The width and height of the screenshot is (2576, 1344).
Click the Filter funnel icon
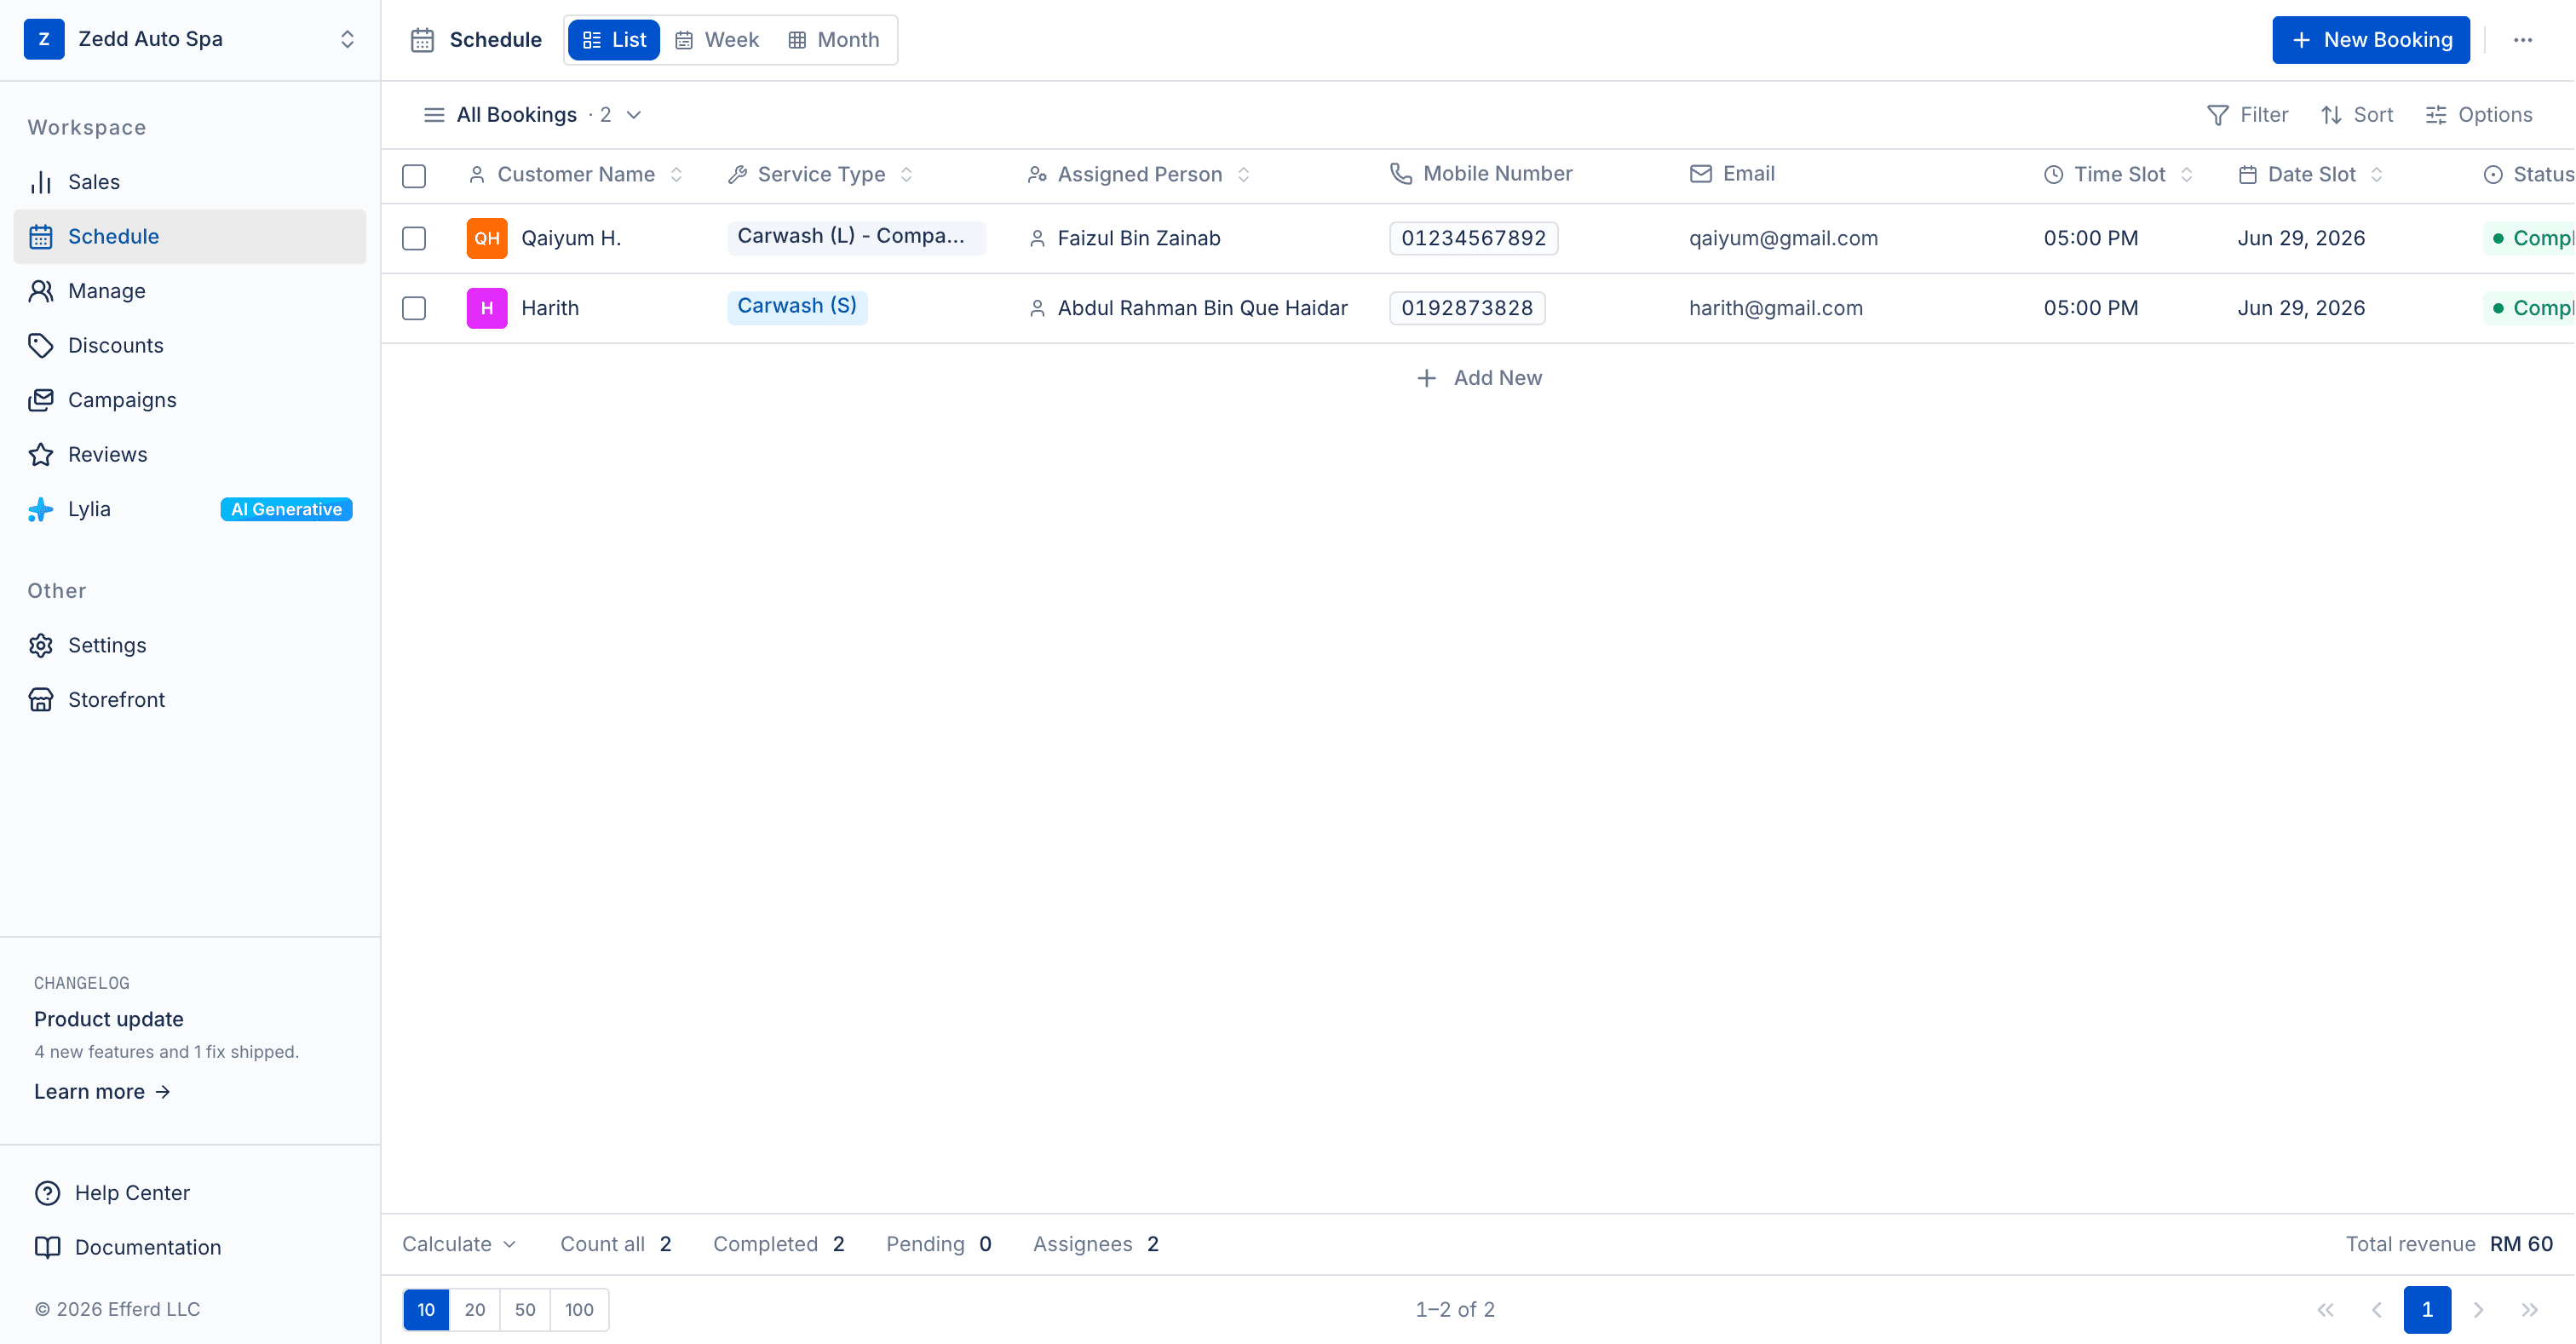[2218, 115]
